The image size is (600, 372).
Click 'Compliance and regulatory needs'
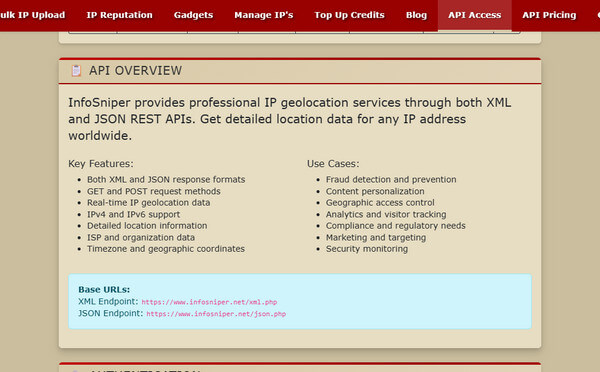click(x=396, y=226)
